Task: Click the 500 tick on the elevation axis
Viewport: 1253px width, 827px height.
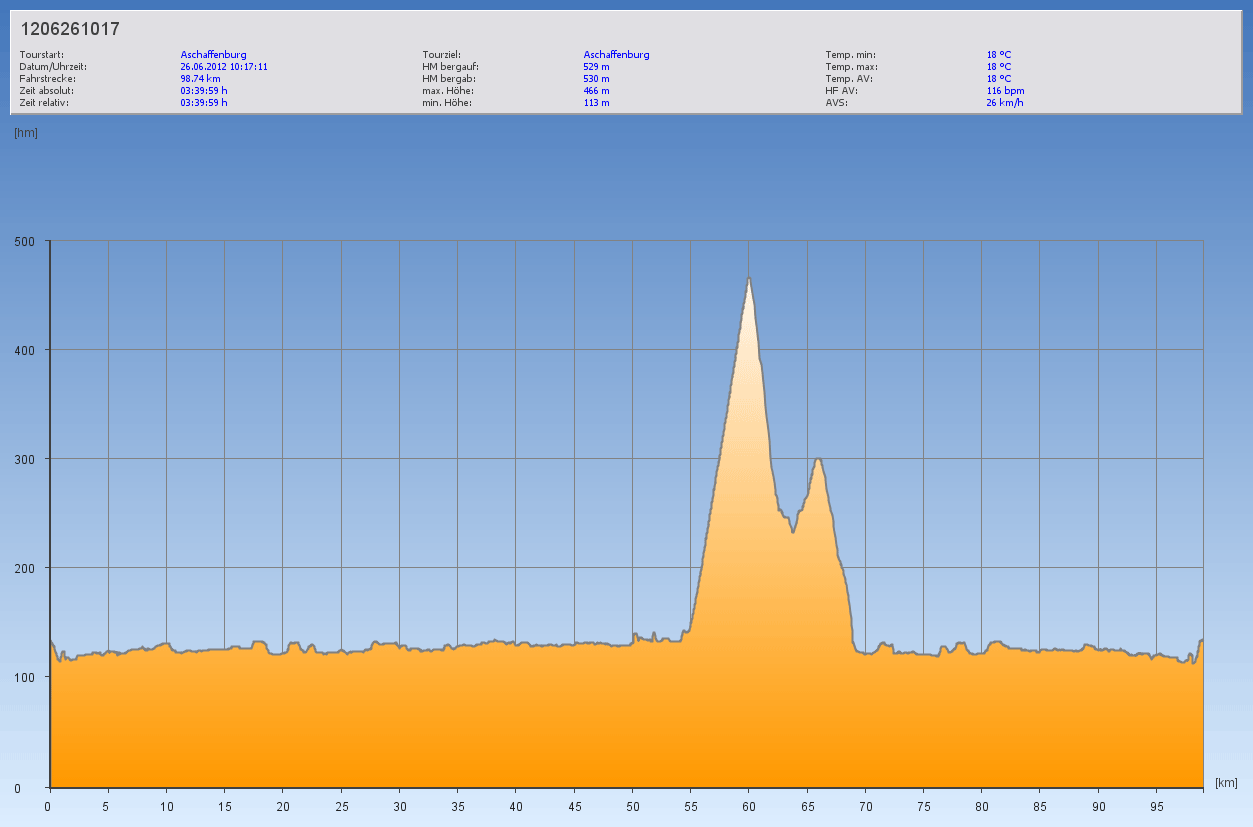Action: (x=24, y=241)
